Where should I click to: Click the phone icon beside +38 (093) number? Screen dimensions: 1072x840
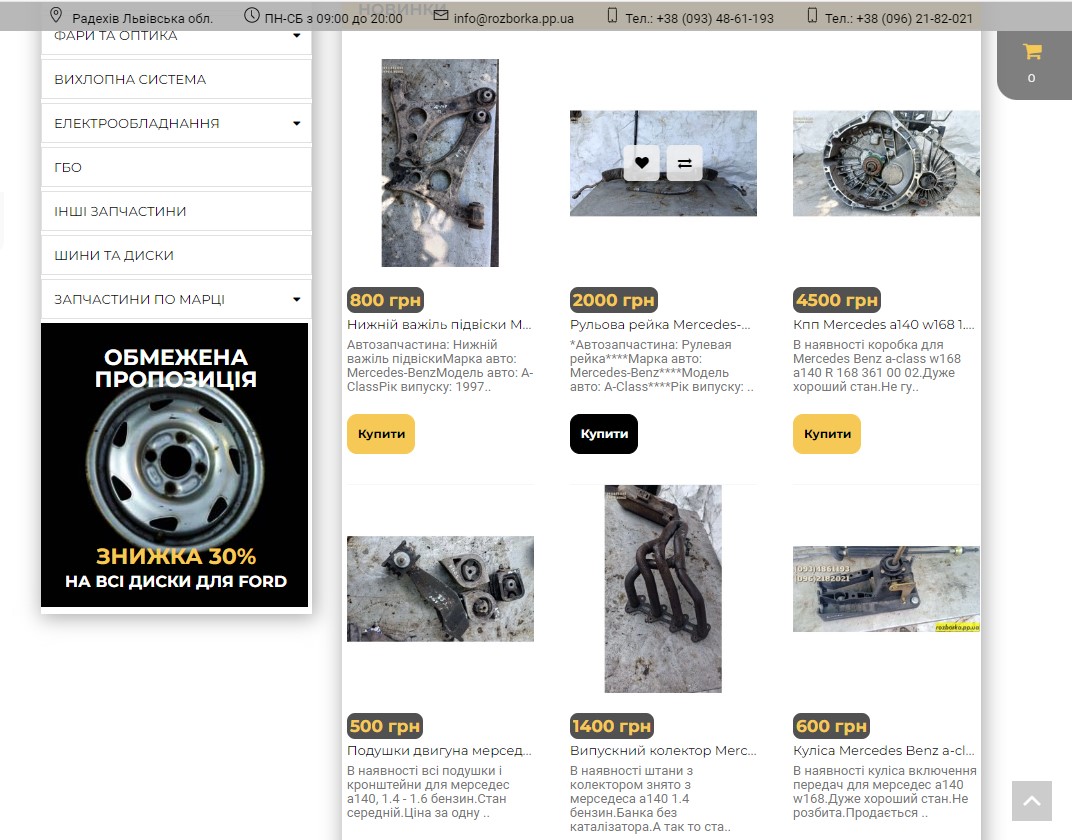(613, 15)
